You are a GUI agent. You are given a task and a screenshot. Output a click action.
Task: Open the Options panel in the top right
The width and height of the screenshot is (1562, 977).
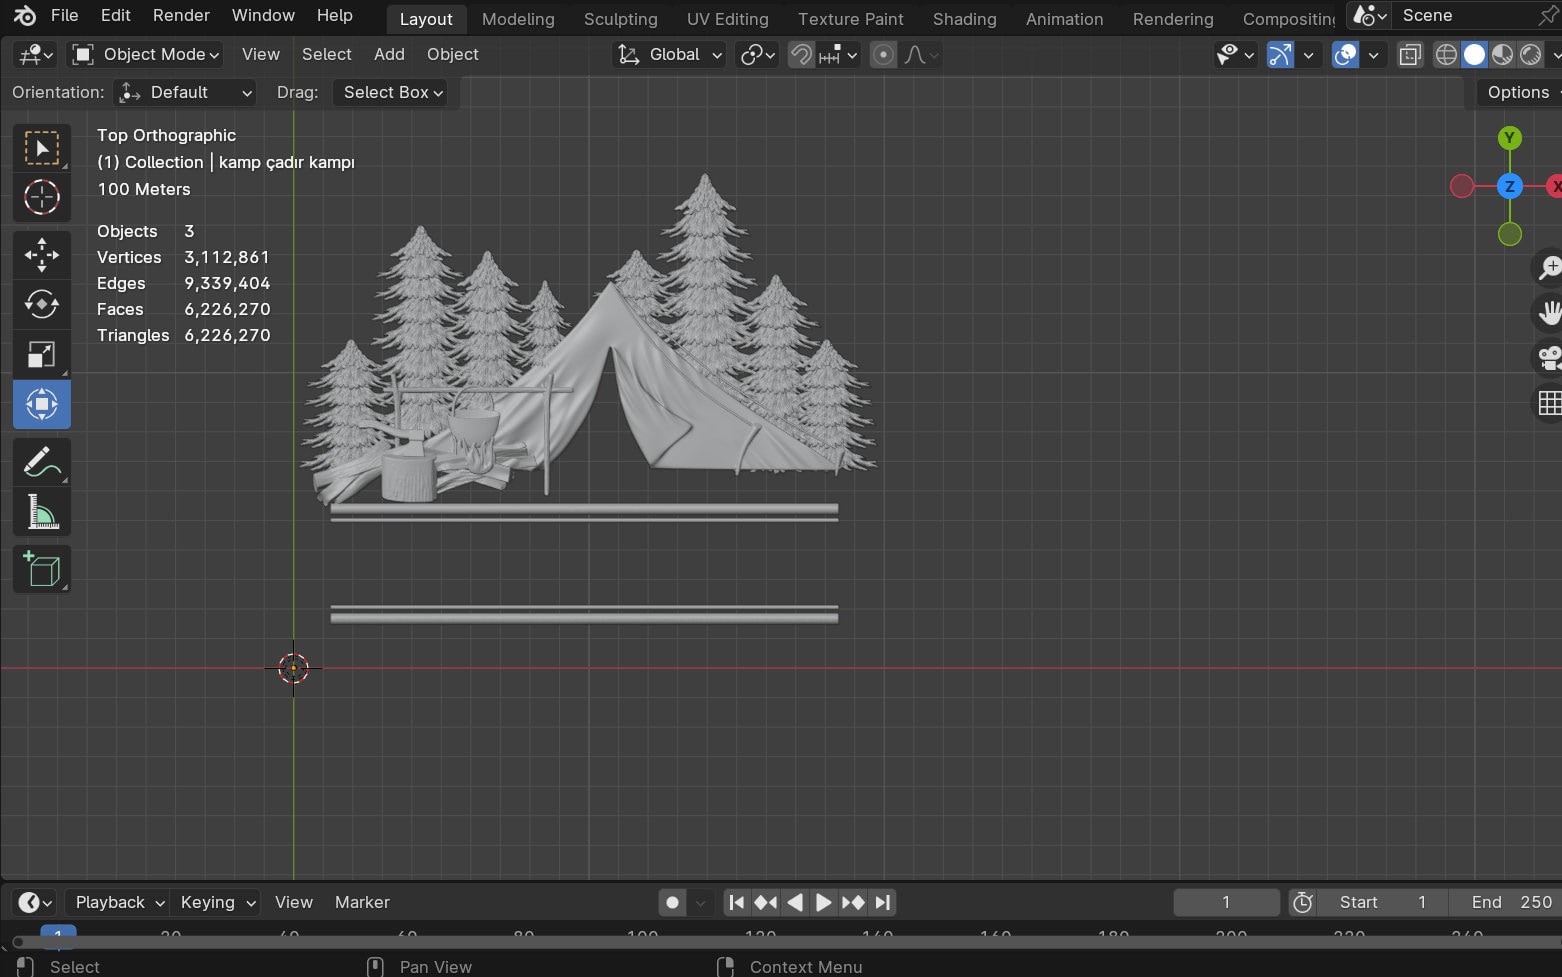(1517, 92)
